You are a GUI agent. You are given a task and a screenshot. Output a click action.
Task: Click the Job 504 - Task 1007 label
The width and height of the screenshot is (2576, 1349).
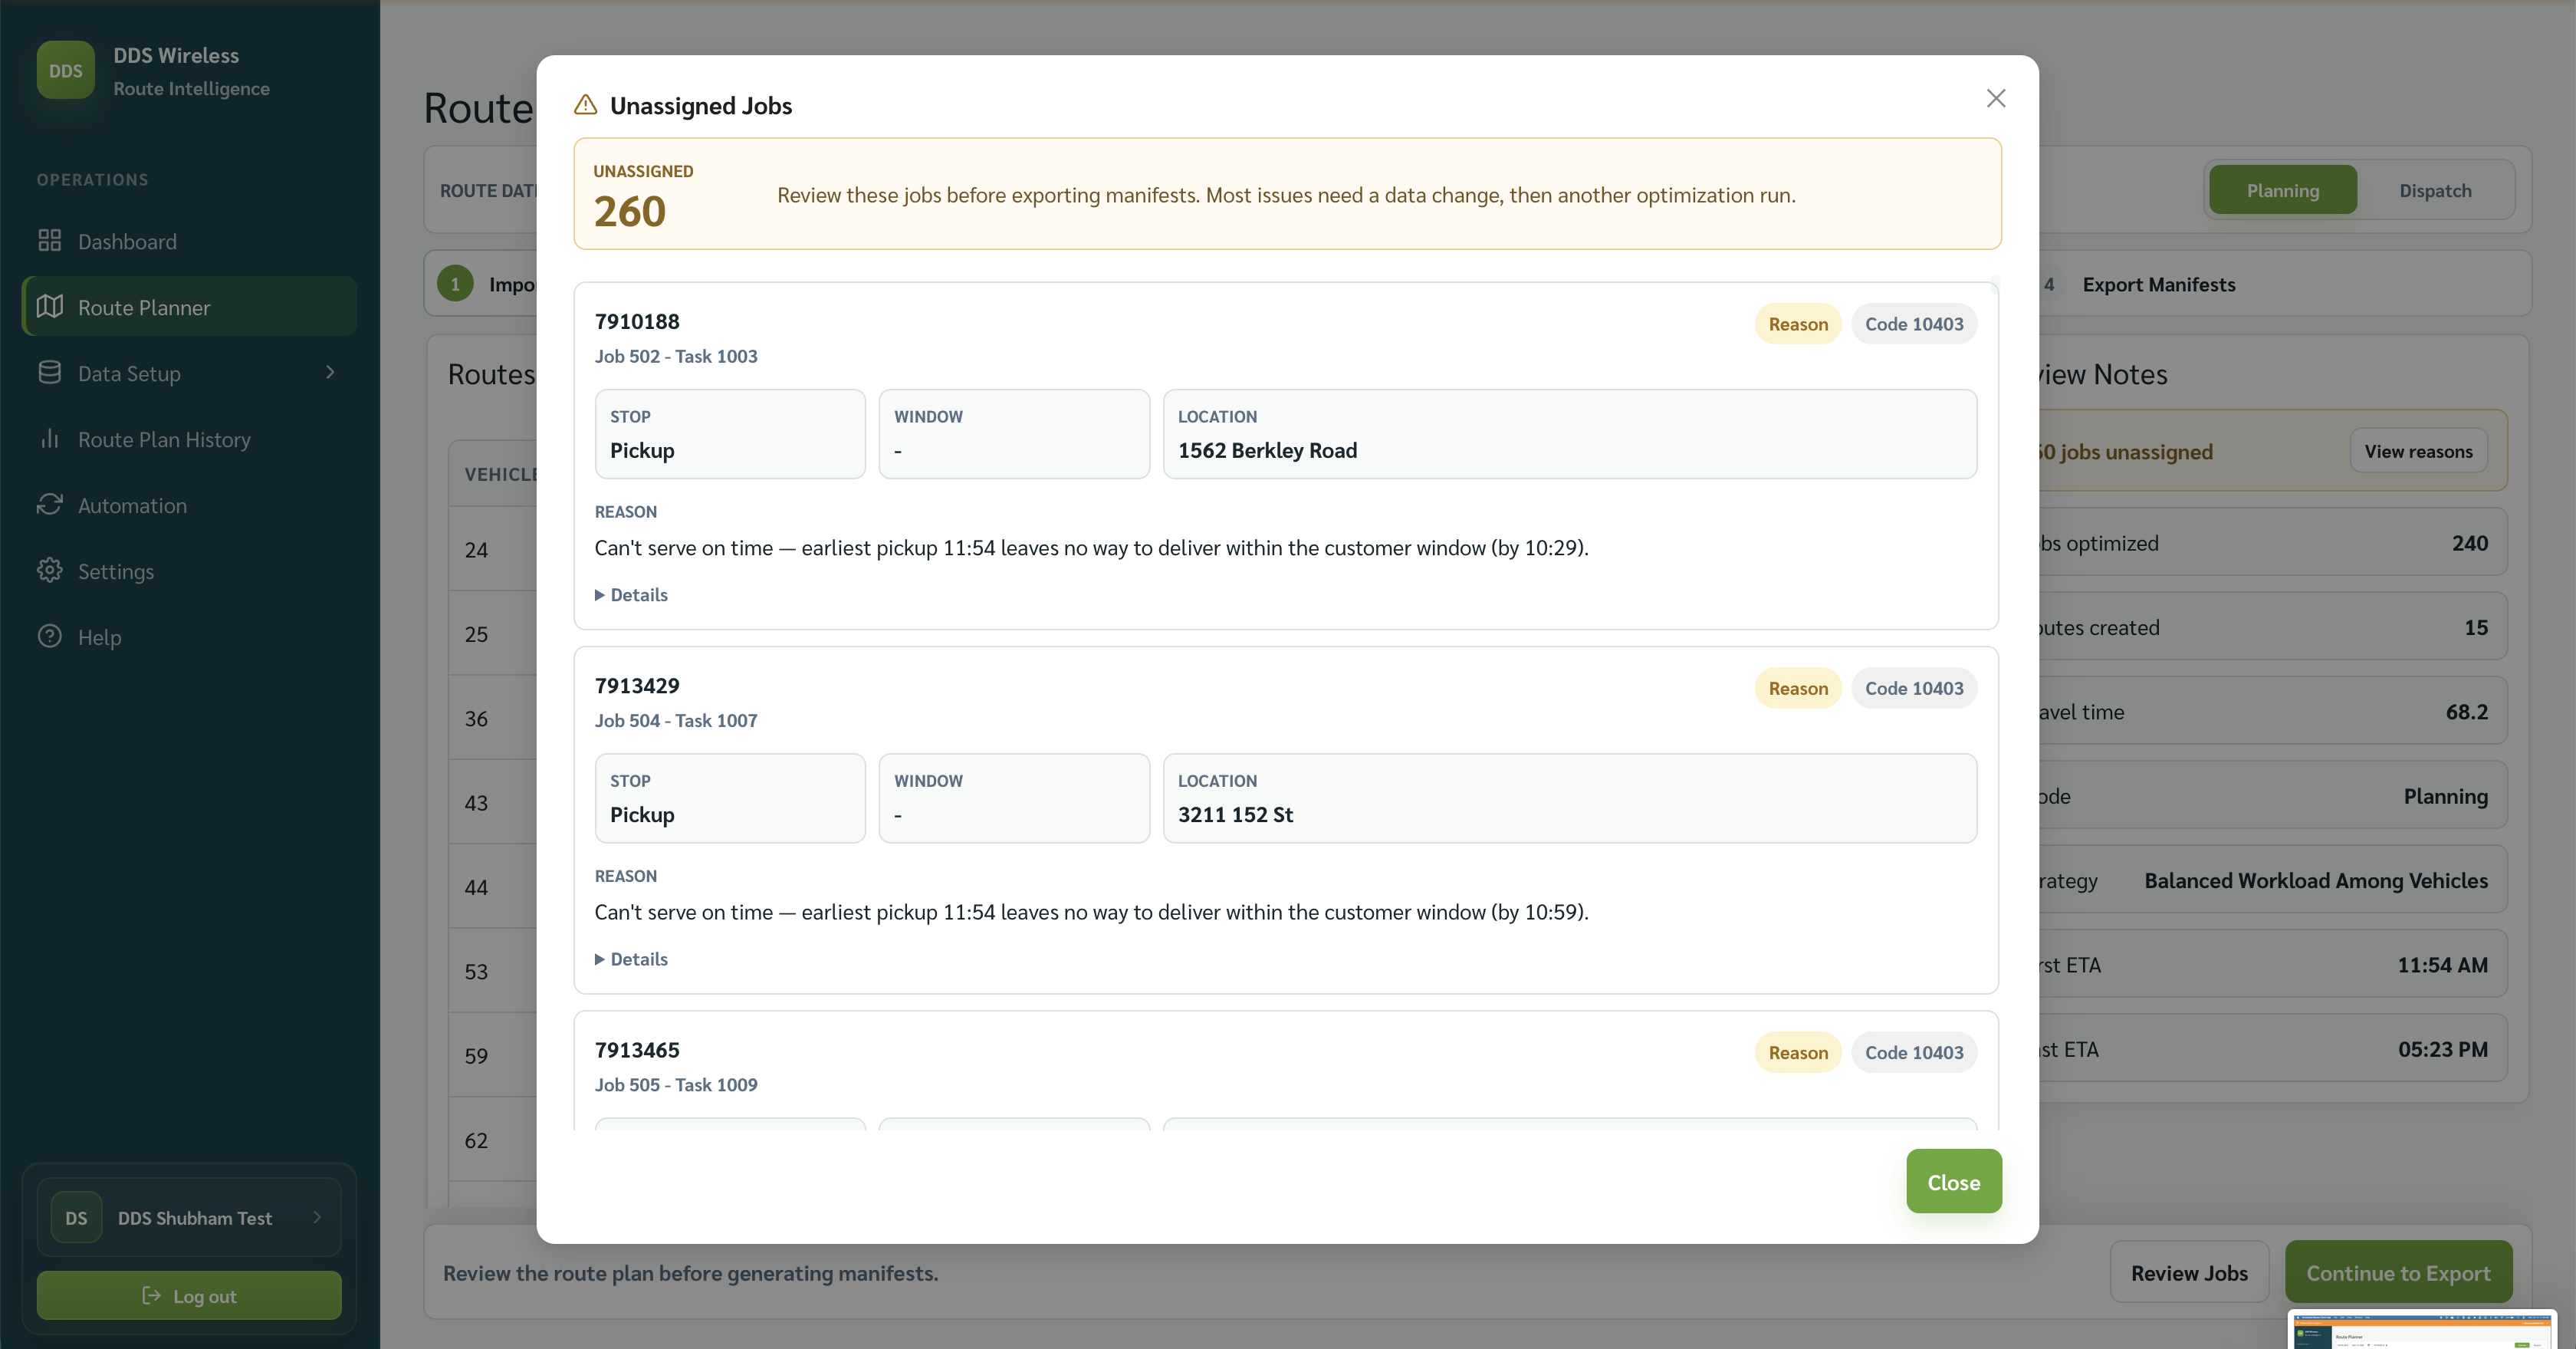tap(676, 720)
